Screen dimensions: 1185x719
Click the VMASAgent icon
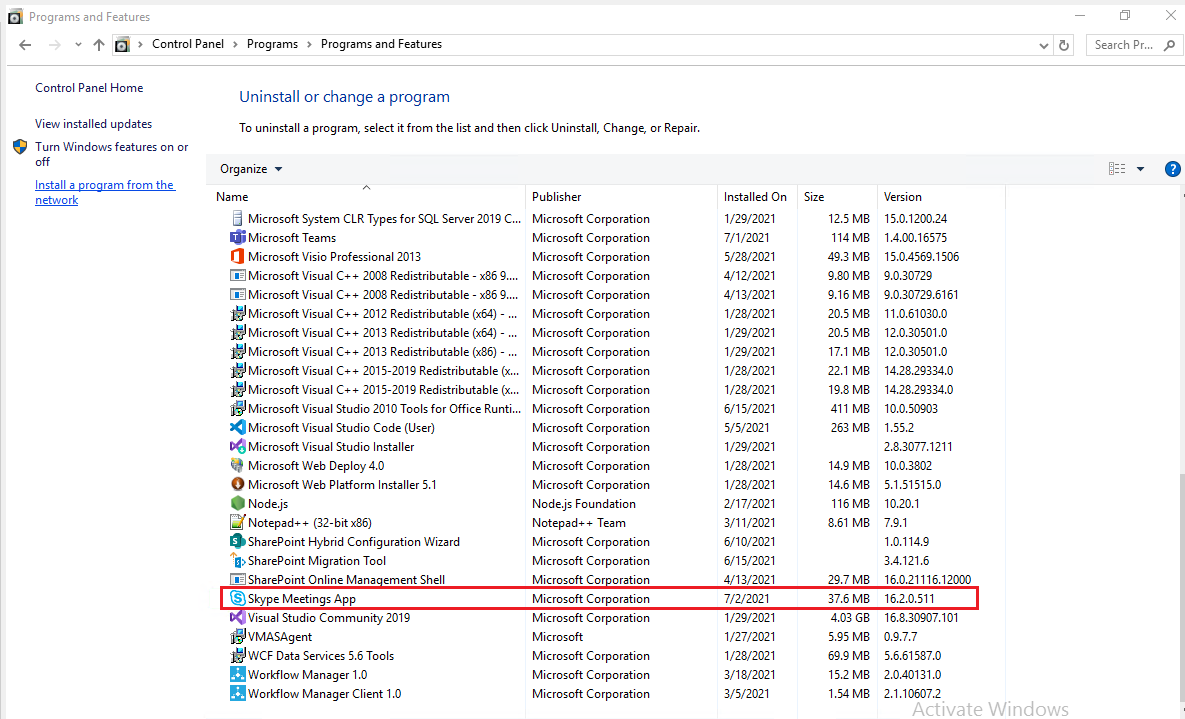coord(237,637)
